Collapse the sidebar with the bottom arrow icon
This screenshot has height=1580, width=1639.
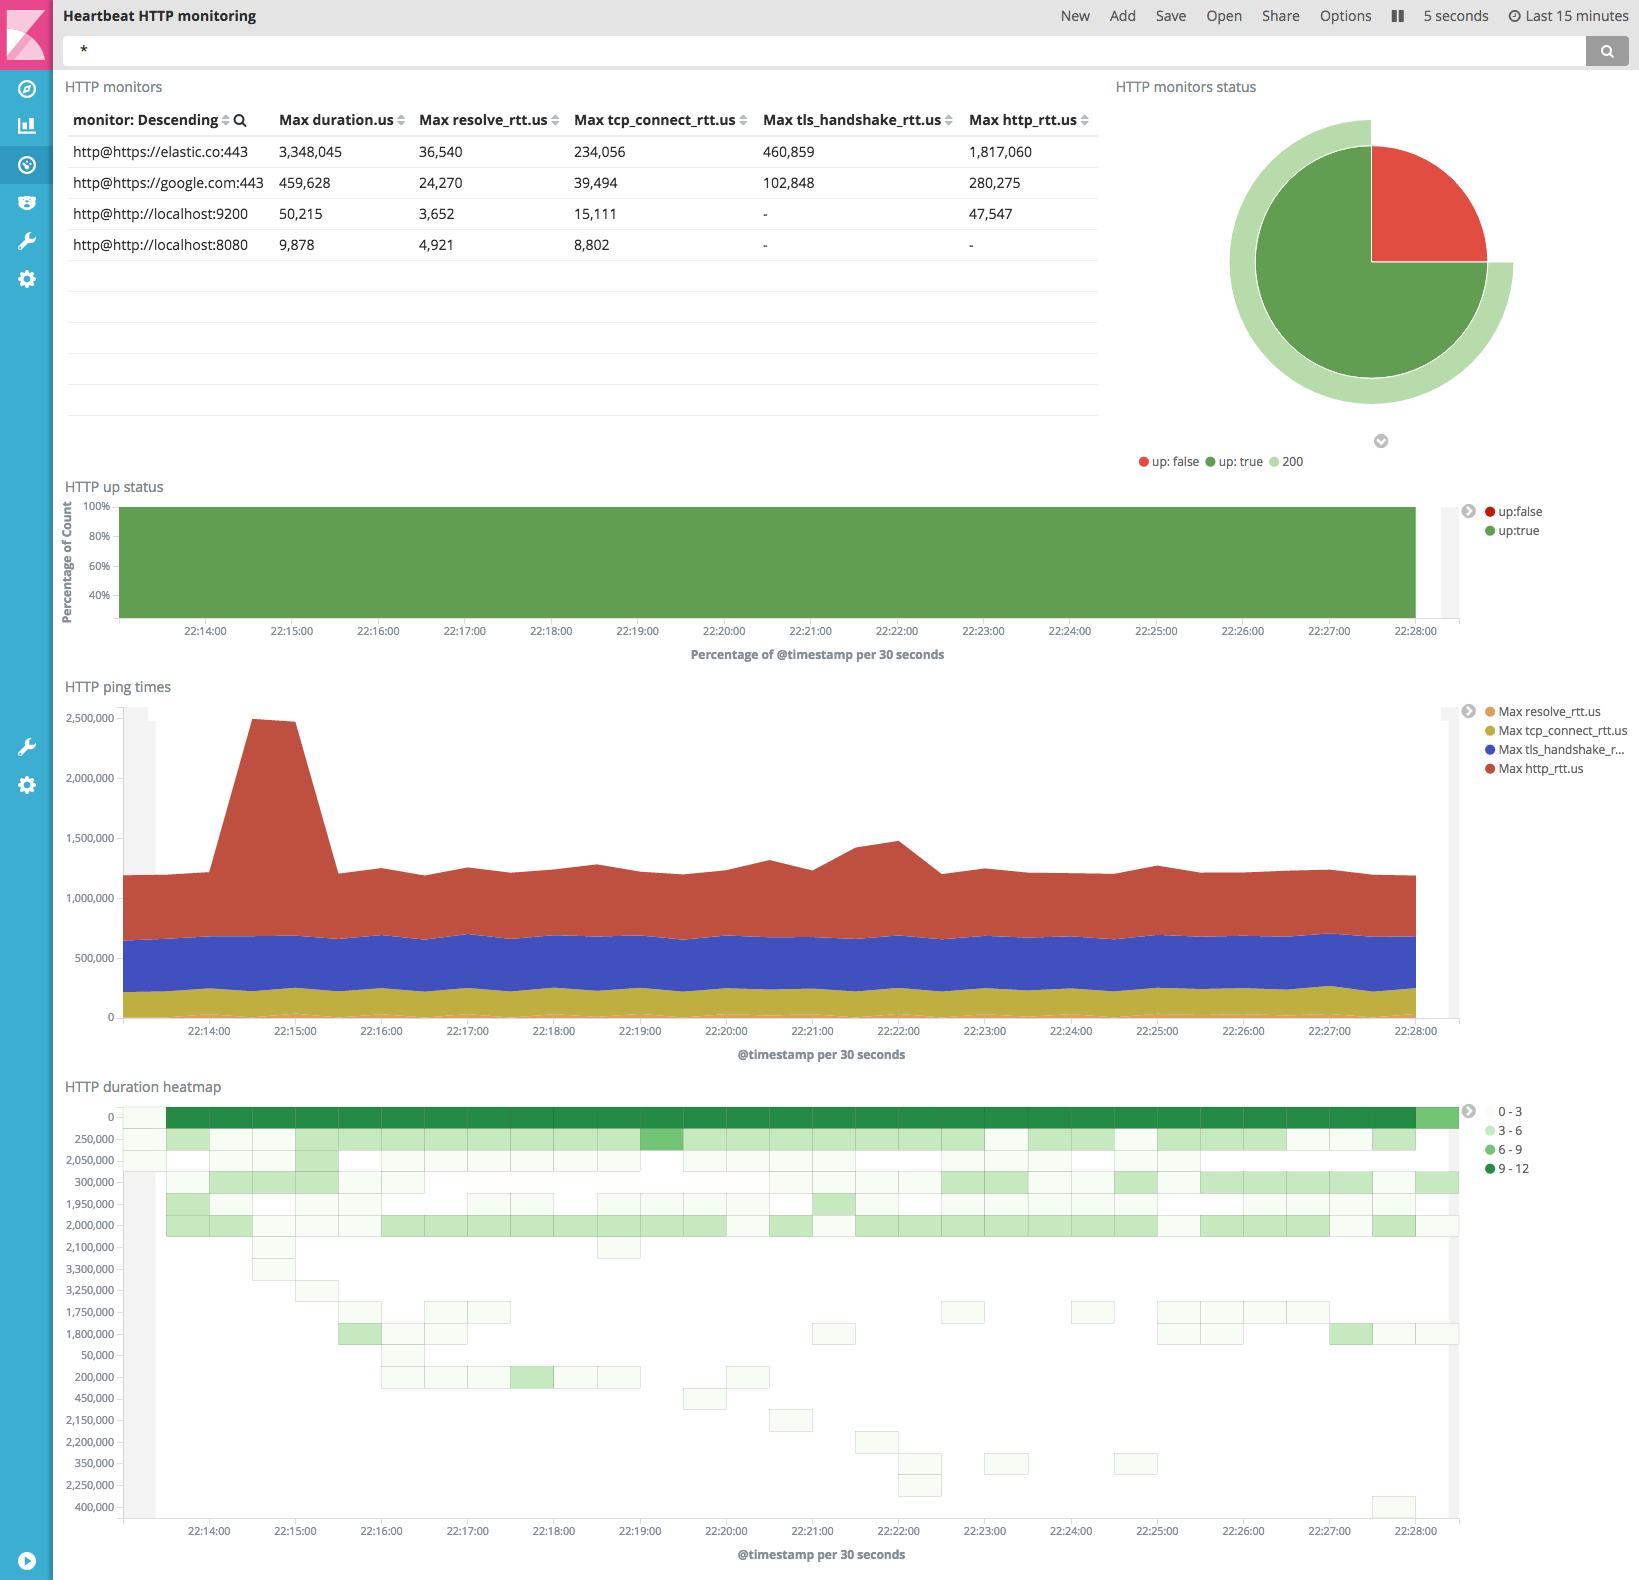27,1560
